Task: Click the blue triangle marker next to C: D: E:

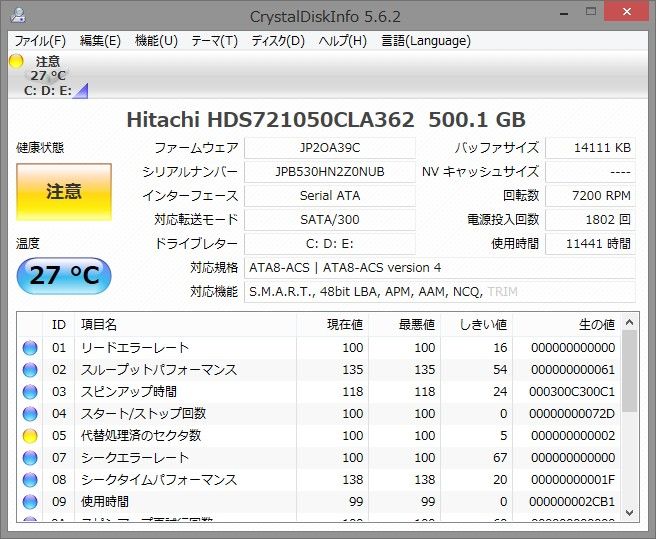Action: [81, 92]
